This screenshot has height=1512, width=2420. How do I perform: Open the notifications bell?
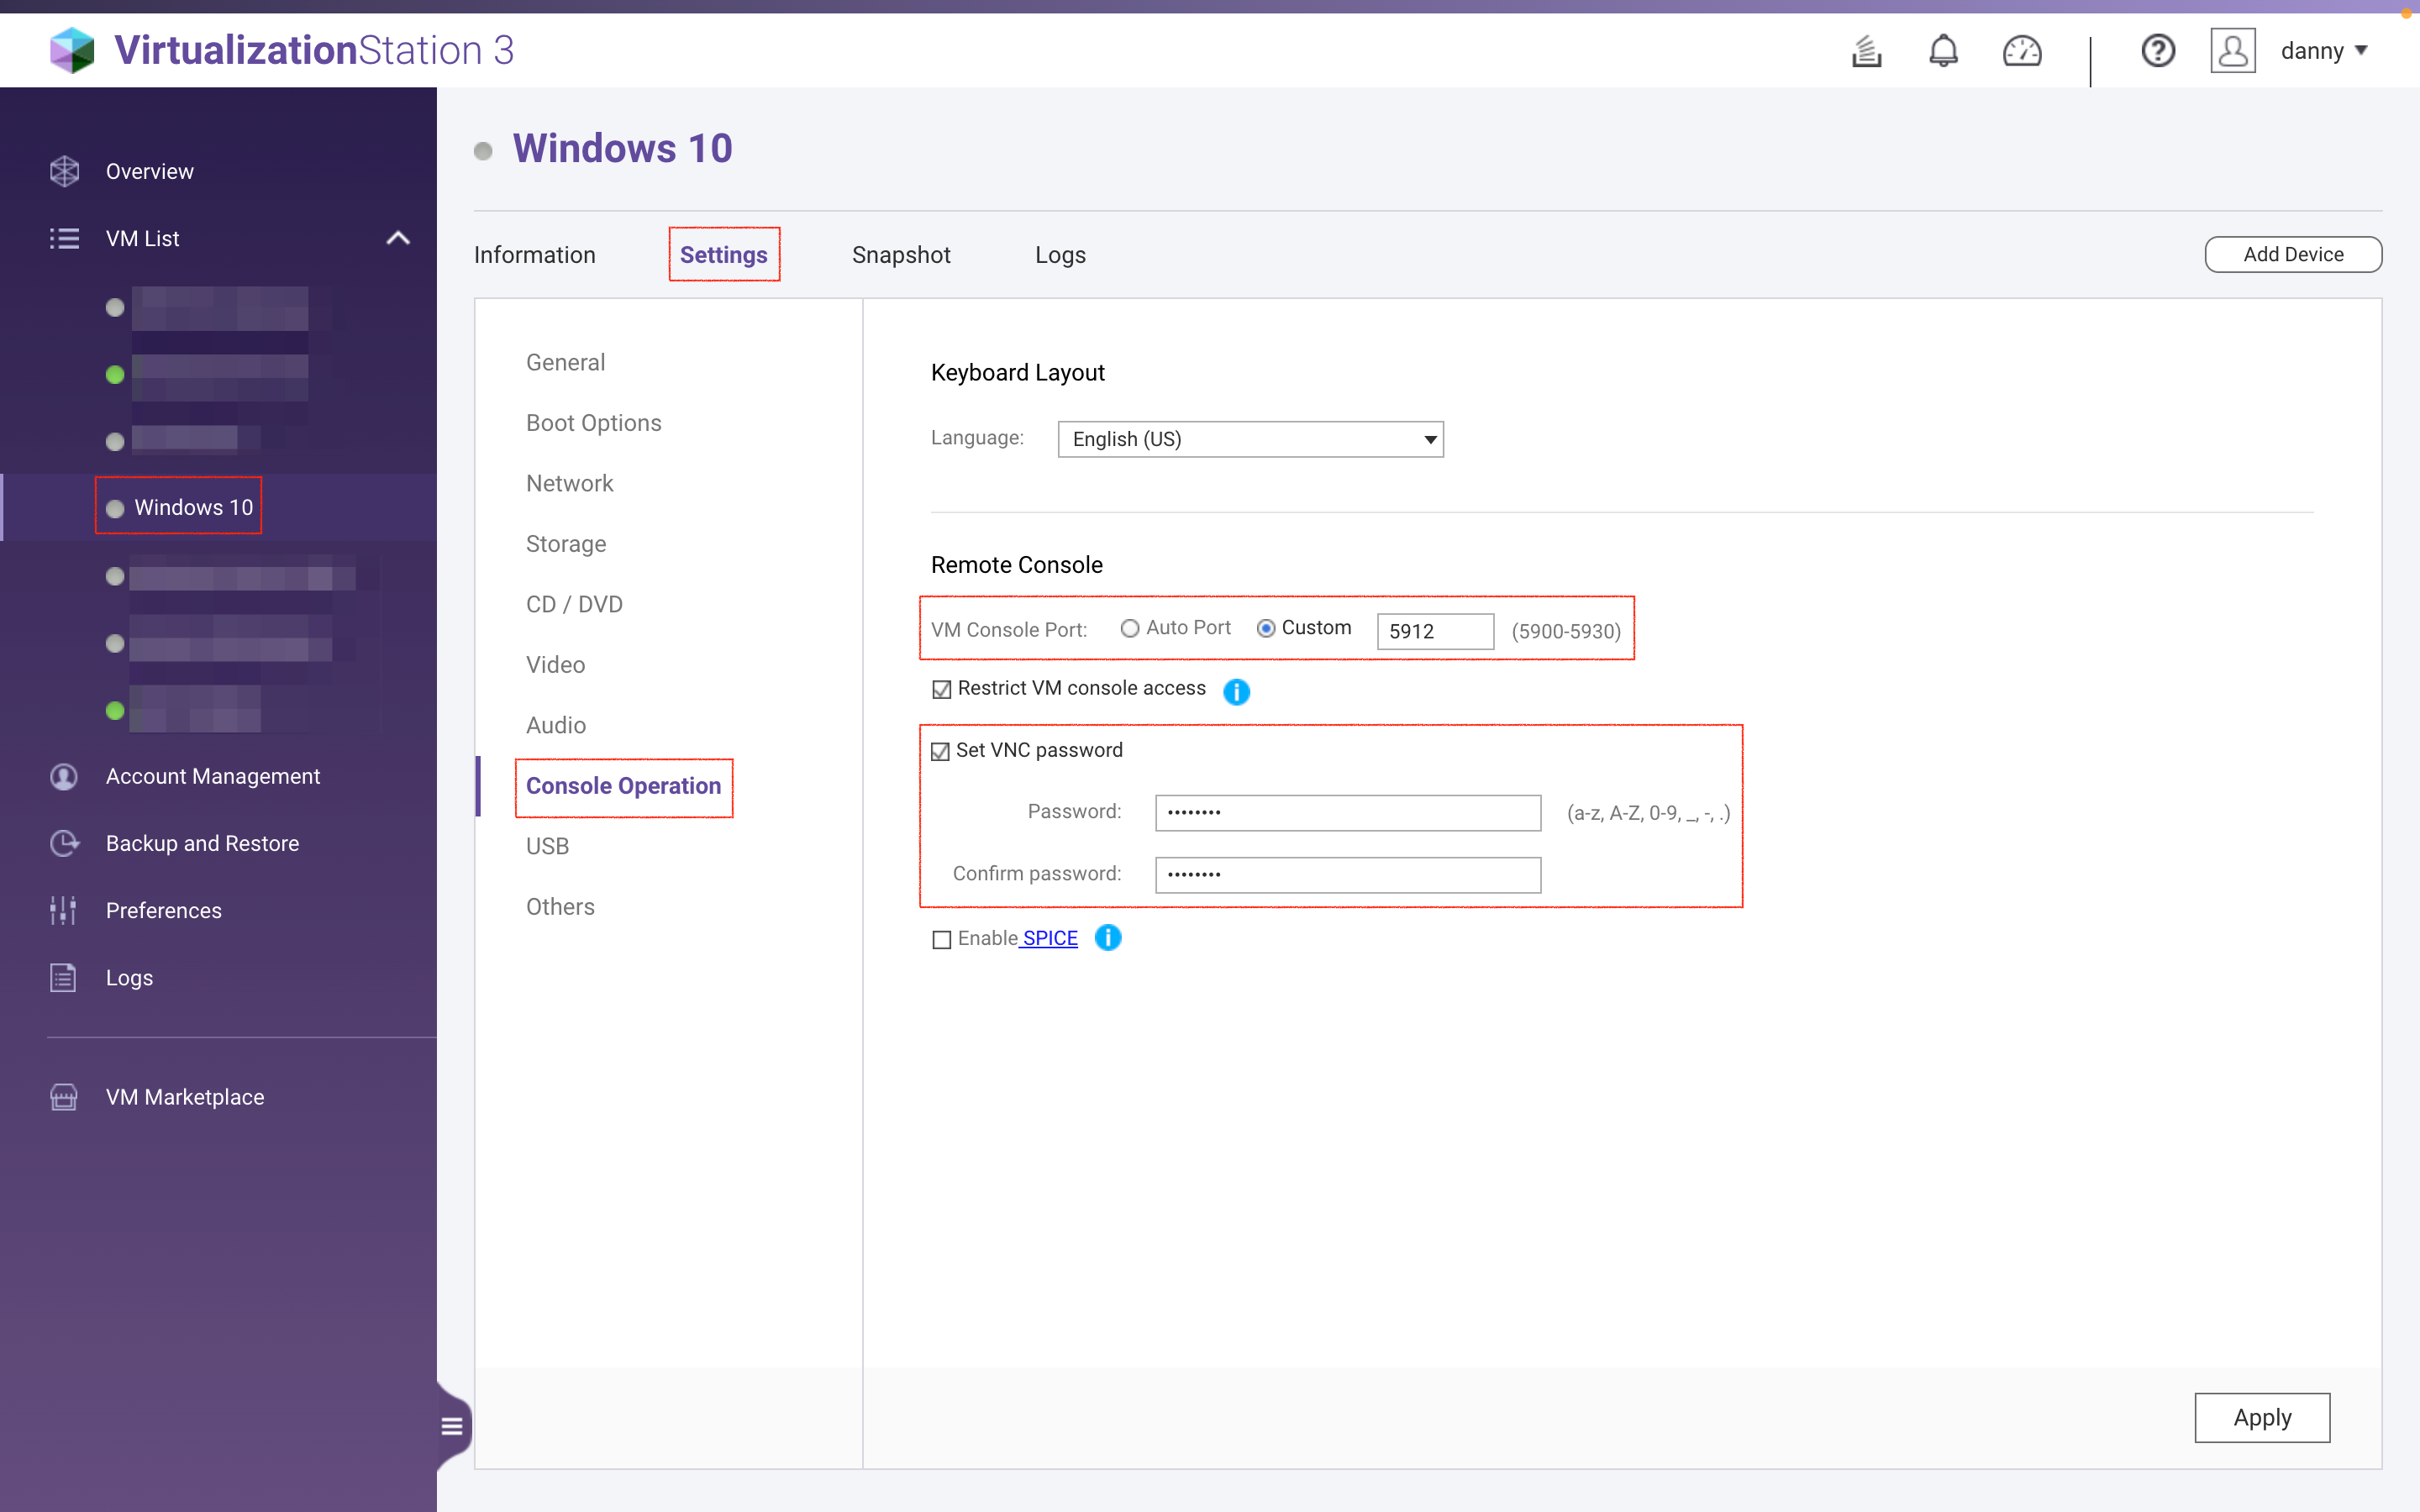tap(1943, 50)
